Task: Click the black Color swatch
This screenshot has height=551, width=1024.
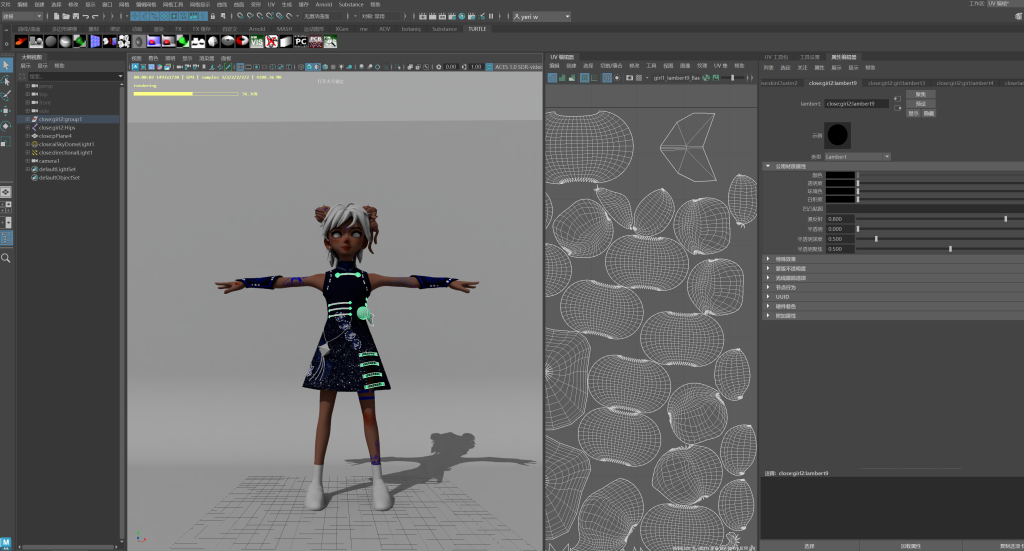Action: [840, 175]
